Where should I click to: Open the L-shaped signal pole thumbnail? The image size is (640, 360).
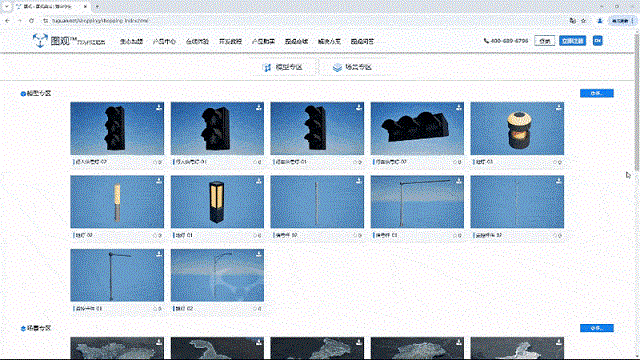417,202
